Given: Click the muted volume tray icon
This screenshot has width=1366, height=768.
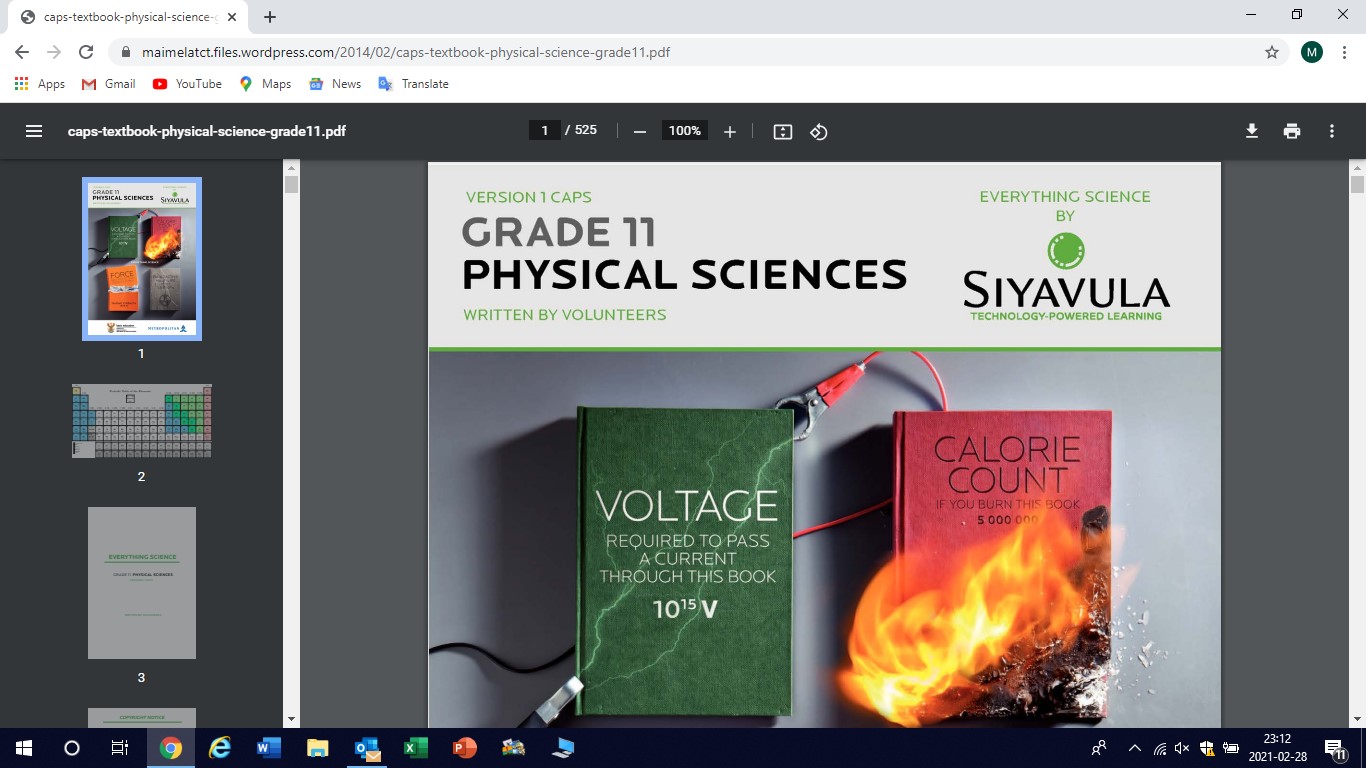Looking at the screenshot, I should pyautogui.click(x=1183, y=748).
